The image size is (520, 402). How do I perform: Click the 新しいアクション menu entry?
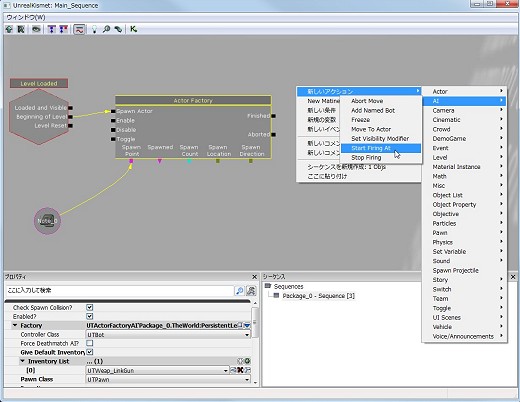359,91
